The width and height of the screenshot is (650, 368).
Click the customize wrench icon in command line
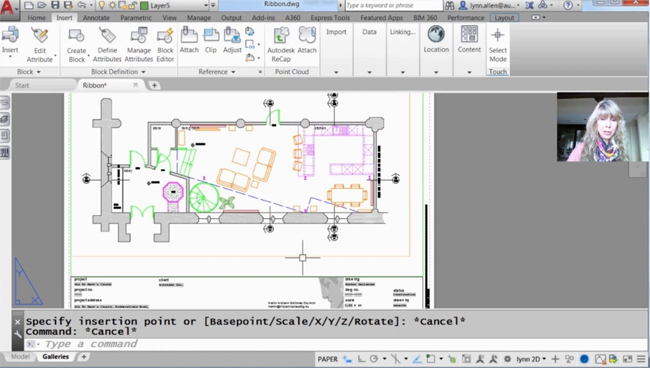[17, 334]
